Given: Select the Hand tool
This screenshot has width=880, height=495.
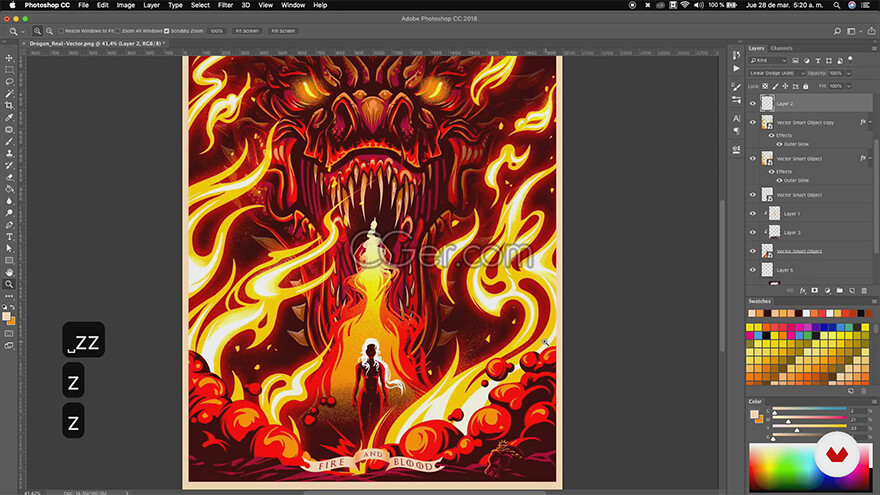Looking at the screenshot, I should (x=9, y=273).
